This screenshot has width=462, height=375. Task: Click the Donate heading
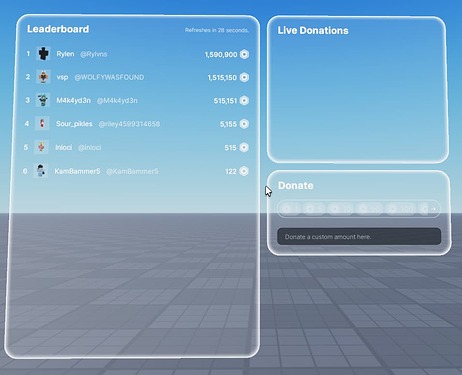pos(296,185)
